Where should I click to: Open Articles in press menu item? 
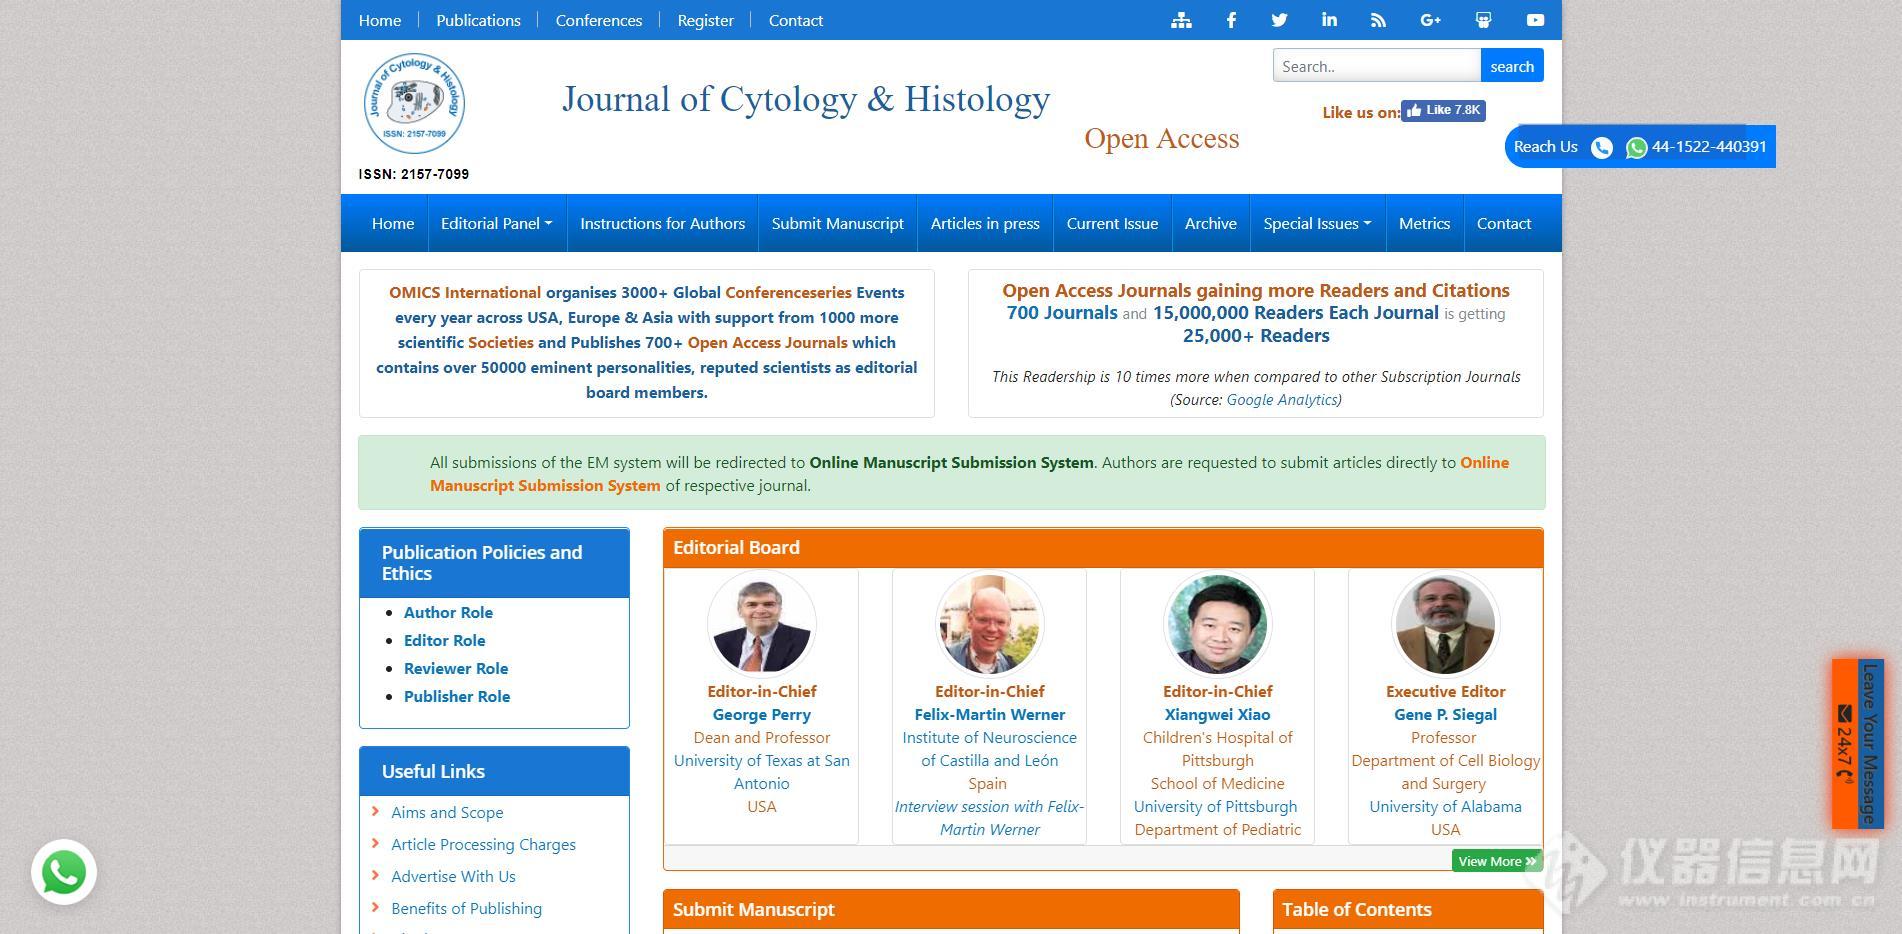coord(985,223)
